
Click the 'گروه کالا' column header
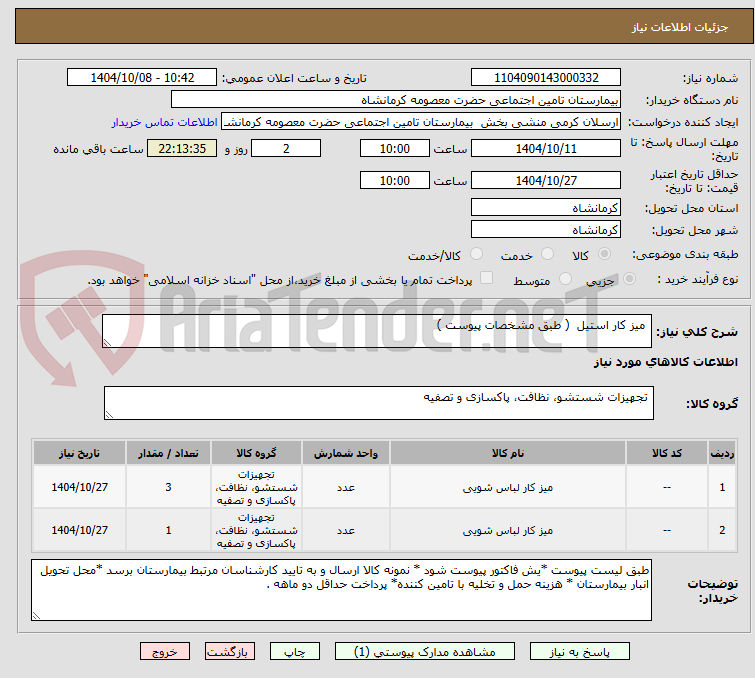[x=256, y=453]
